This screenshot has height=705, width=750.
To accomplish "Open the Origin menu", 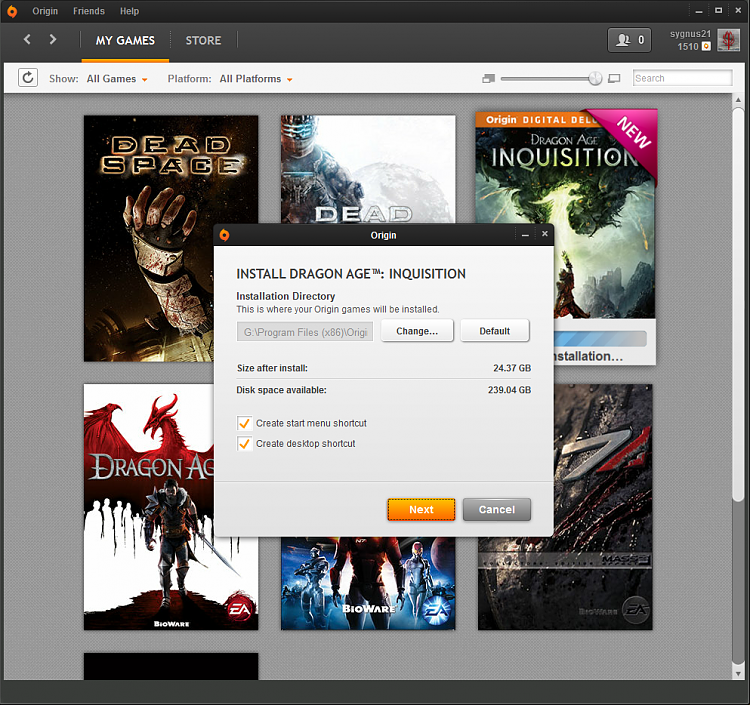I will click(45, 11).
